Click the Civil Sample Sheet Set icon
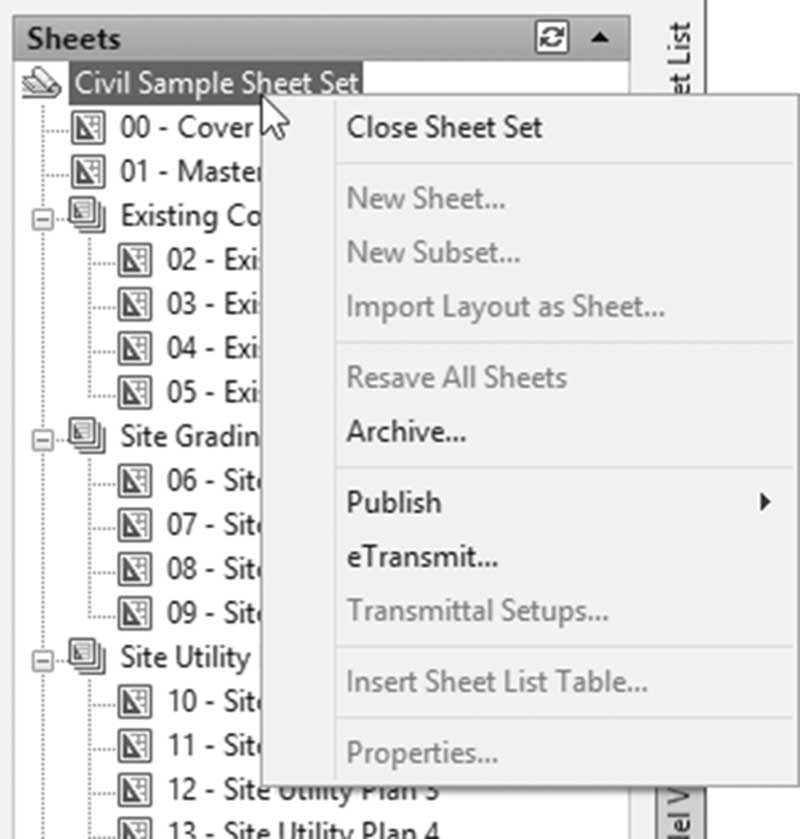 click(x=41, y=83)
